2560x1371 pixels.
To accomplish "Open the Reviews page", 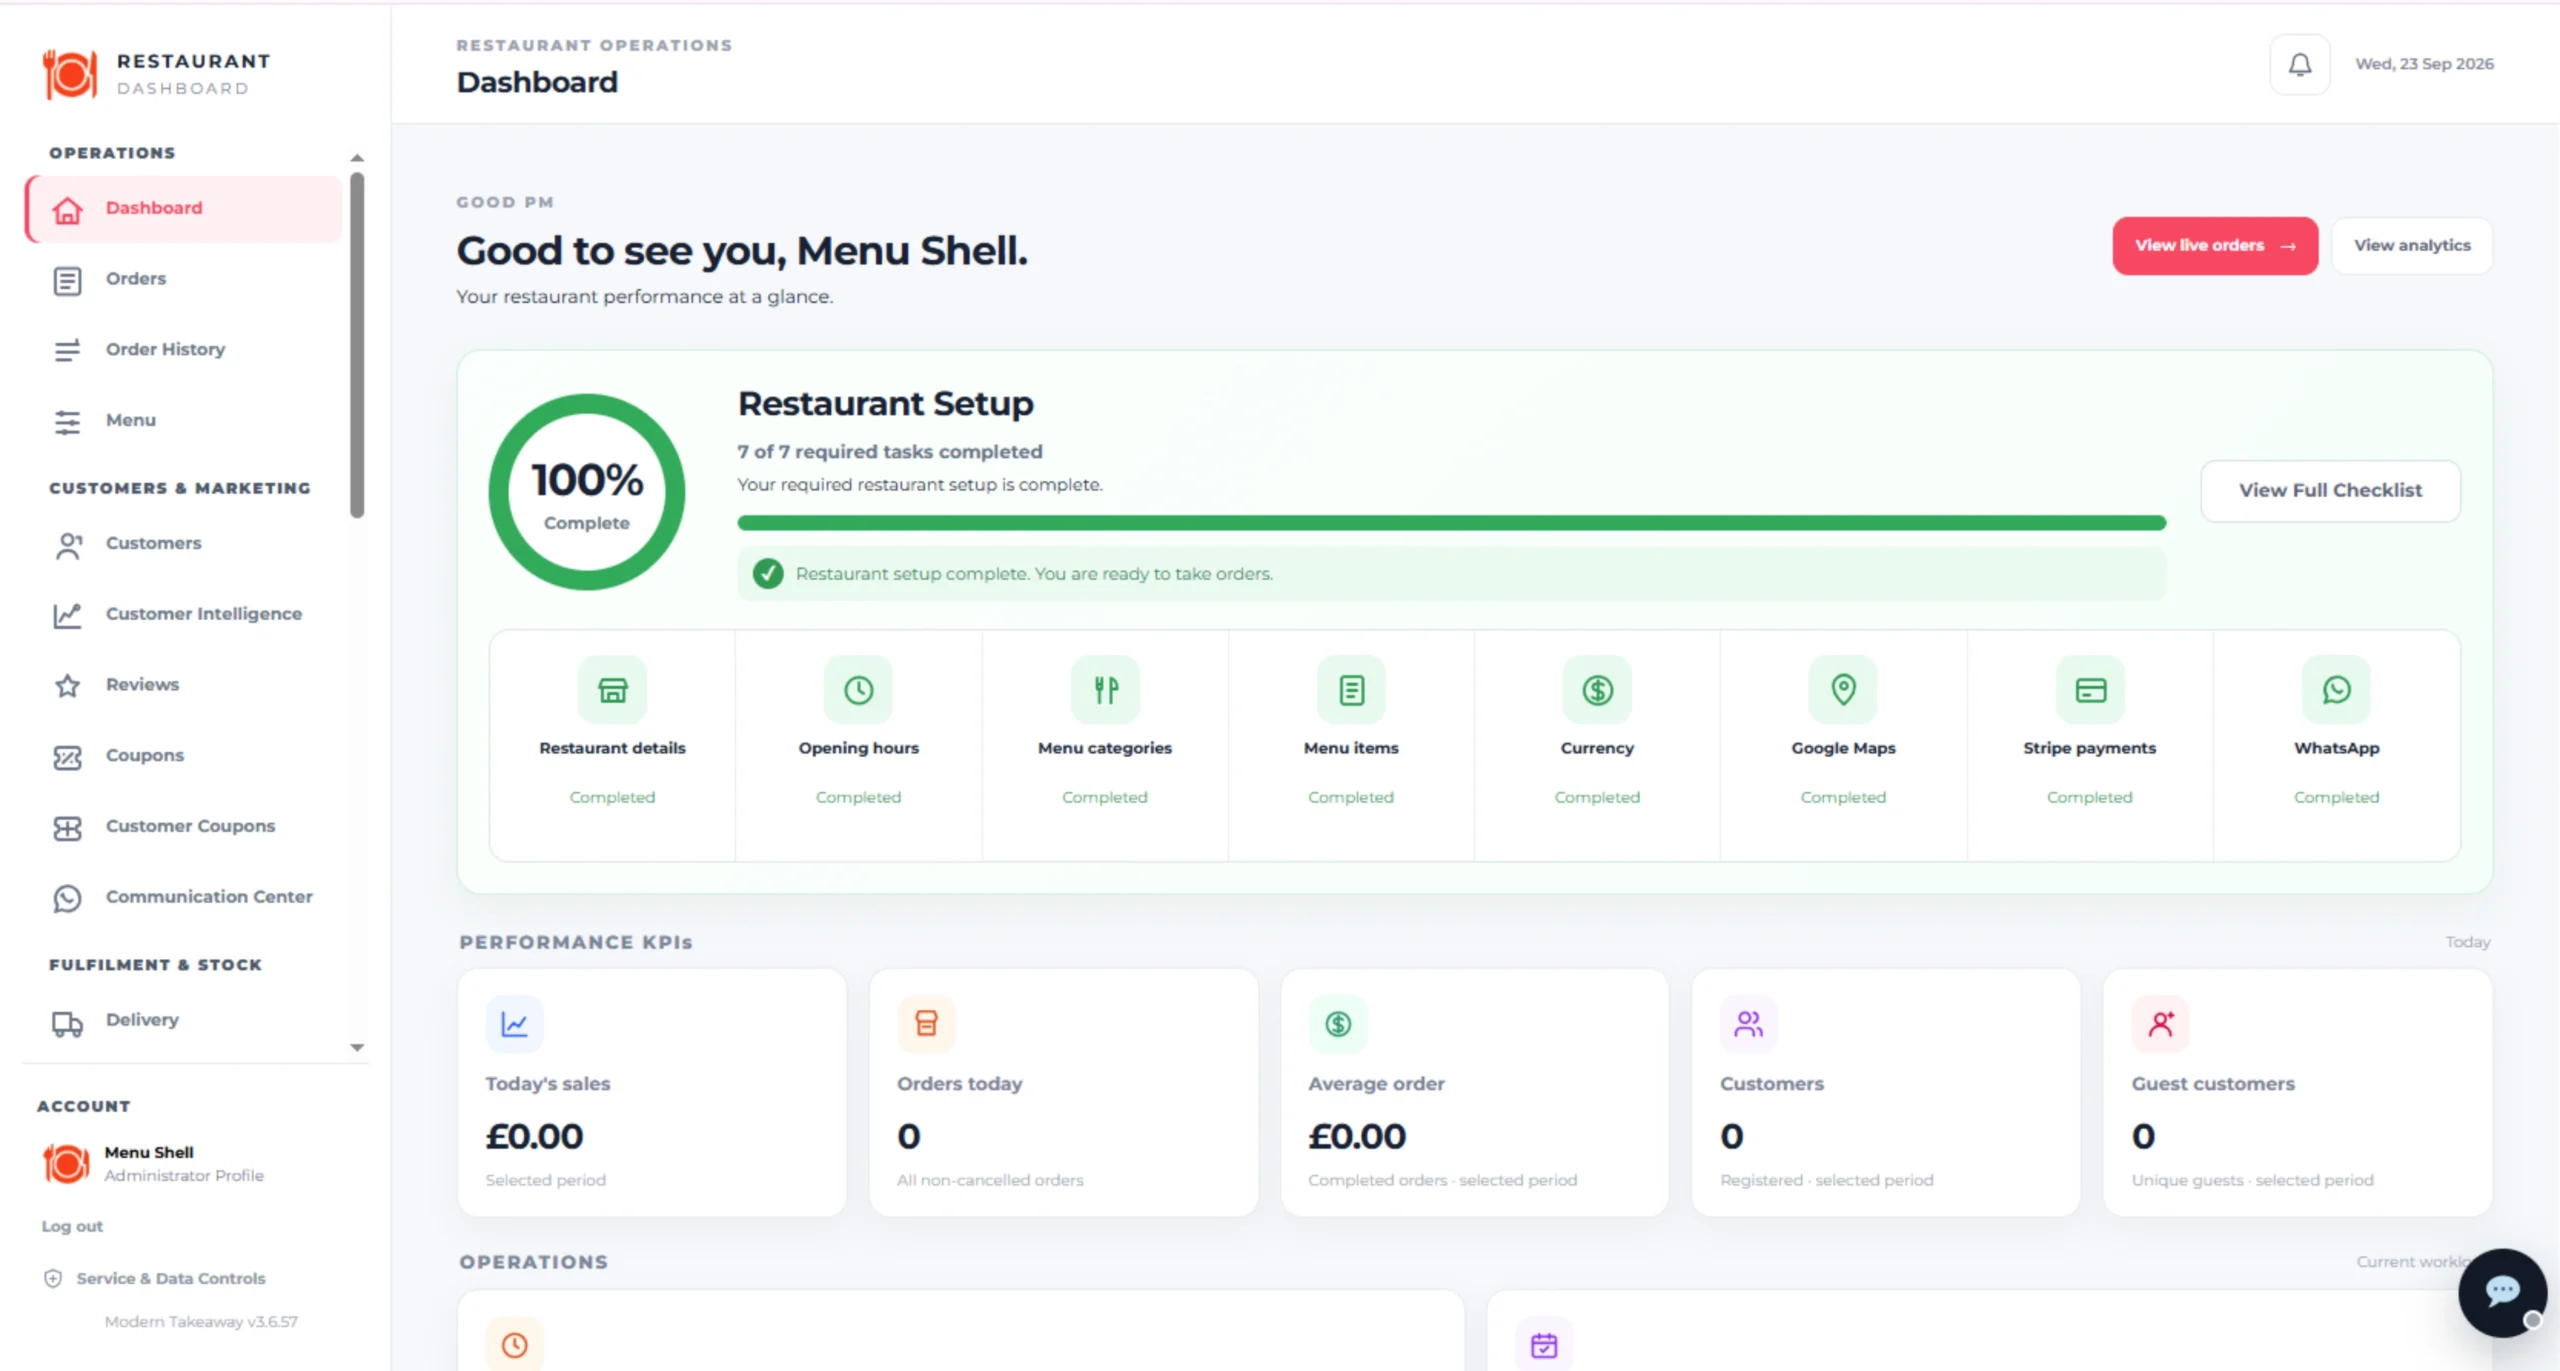I will [x=184, y=685].
